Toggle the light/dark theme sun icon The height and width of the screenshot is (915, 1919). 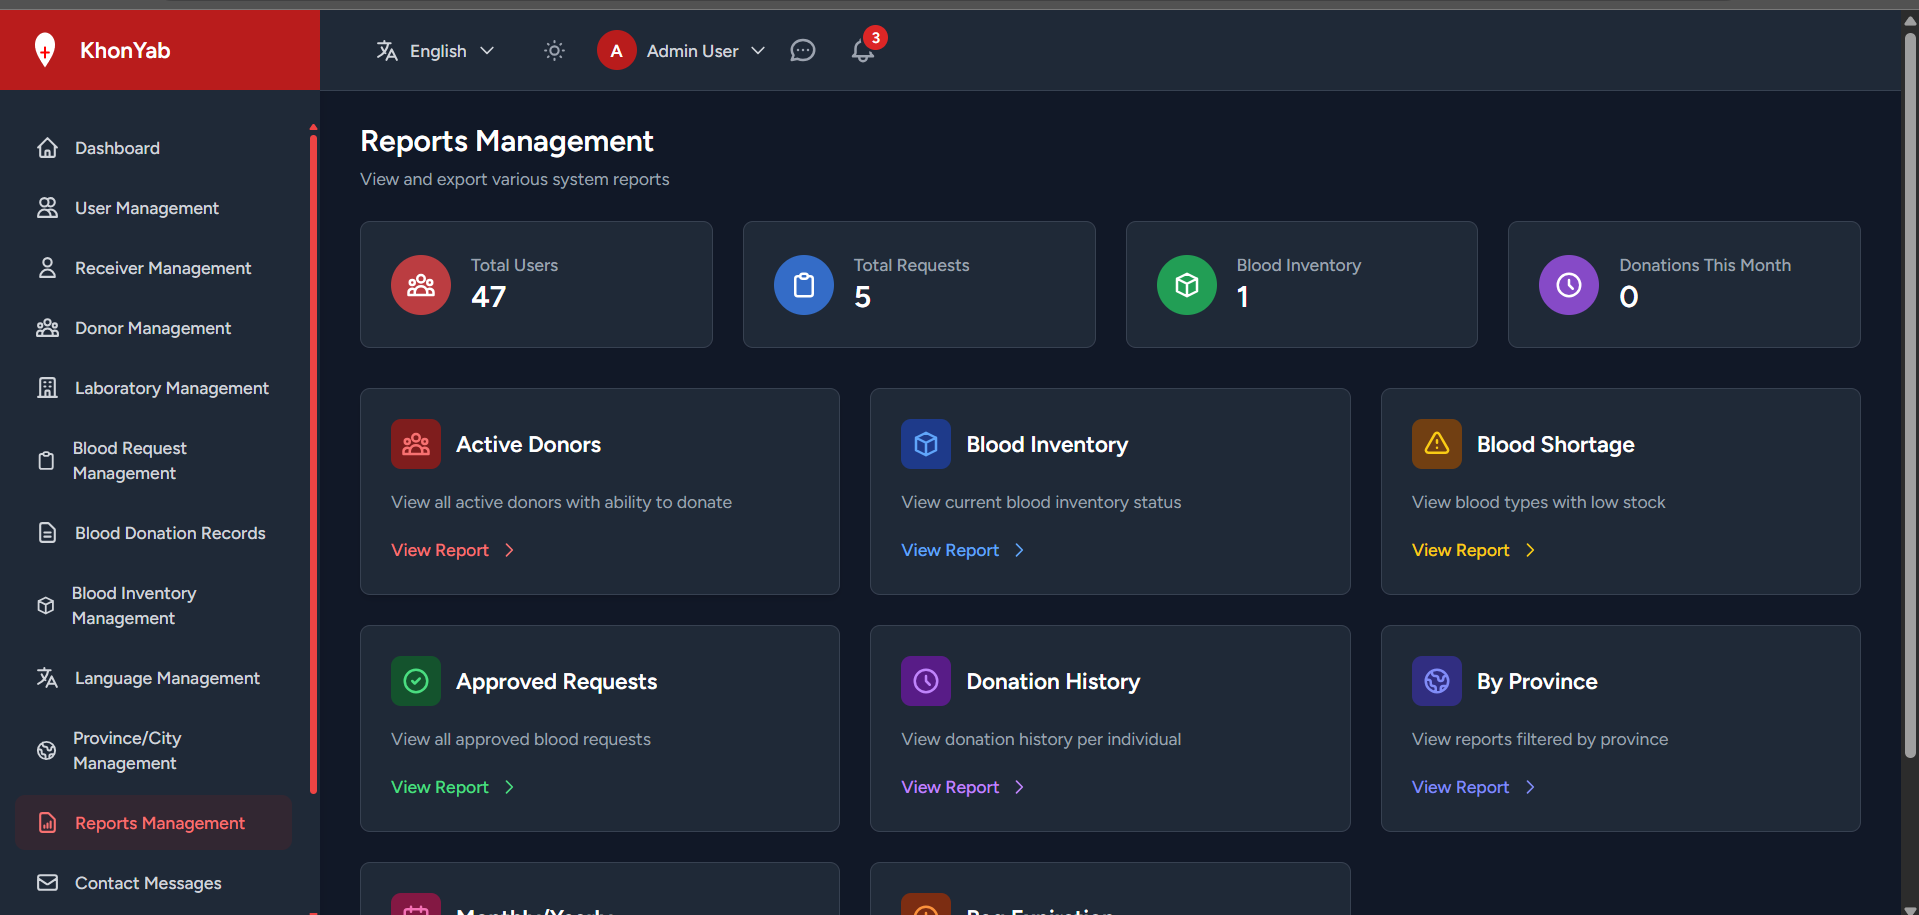coord(554,51)
